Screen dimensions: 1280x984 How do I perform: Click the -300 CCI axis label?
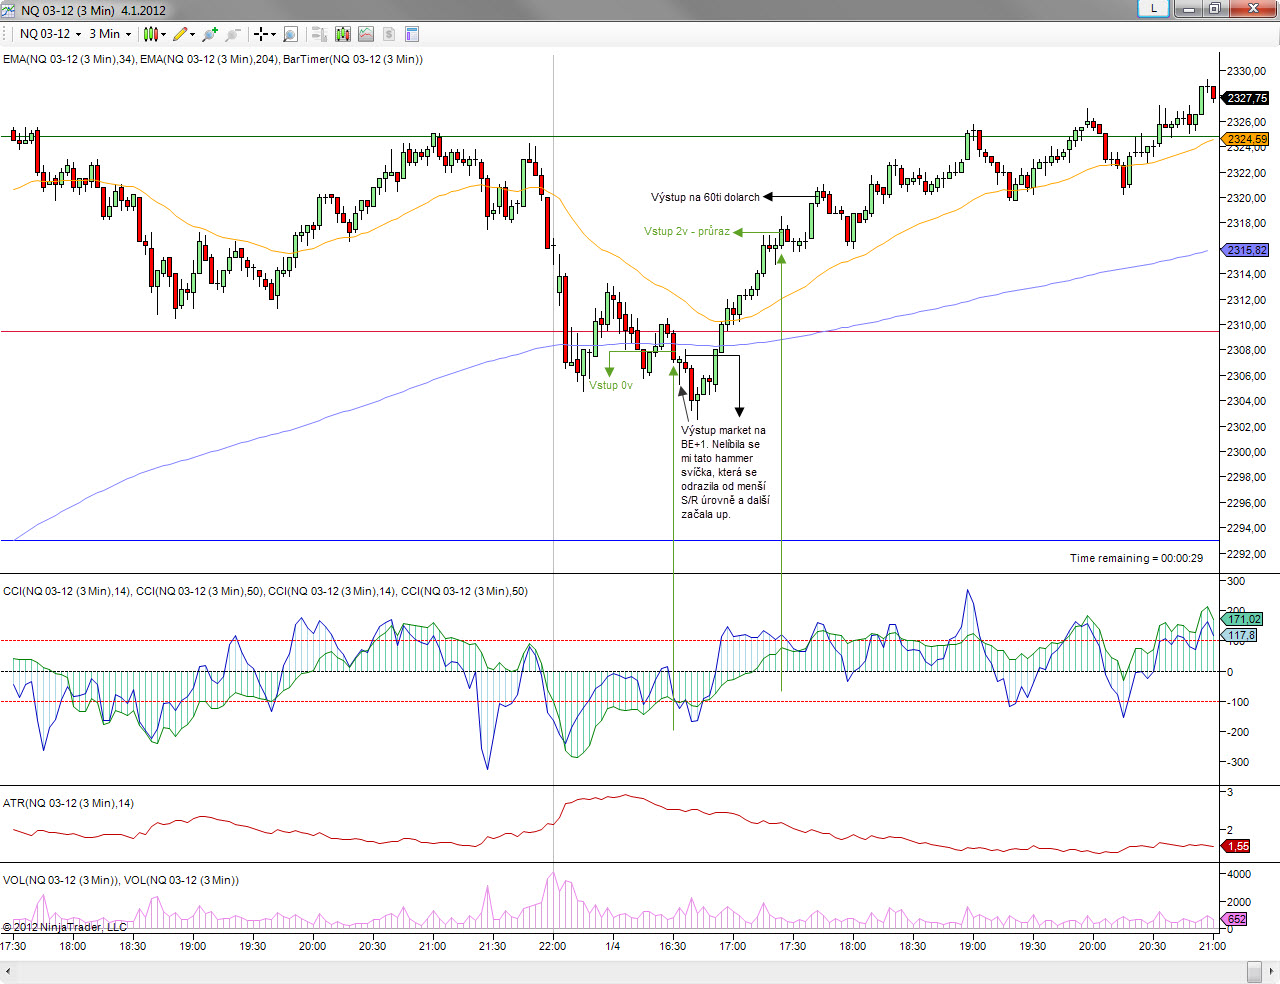(x=1236, y=762)
